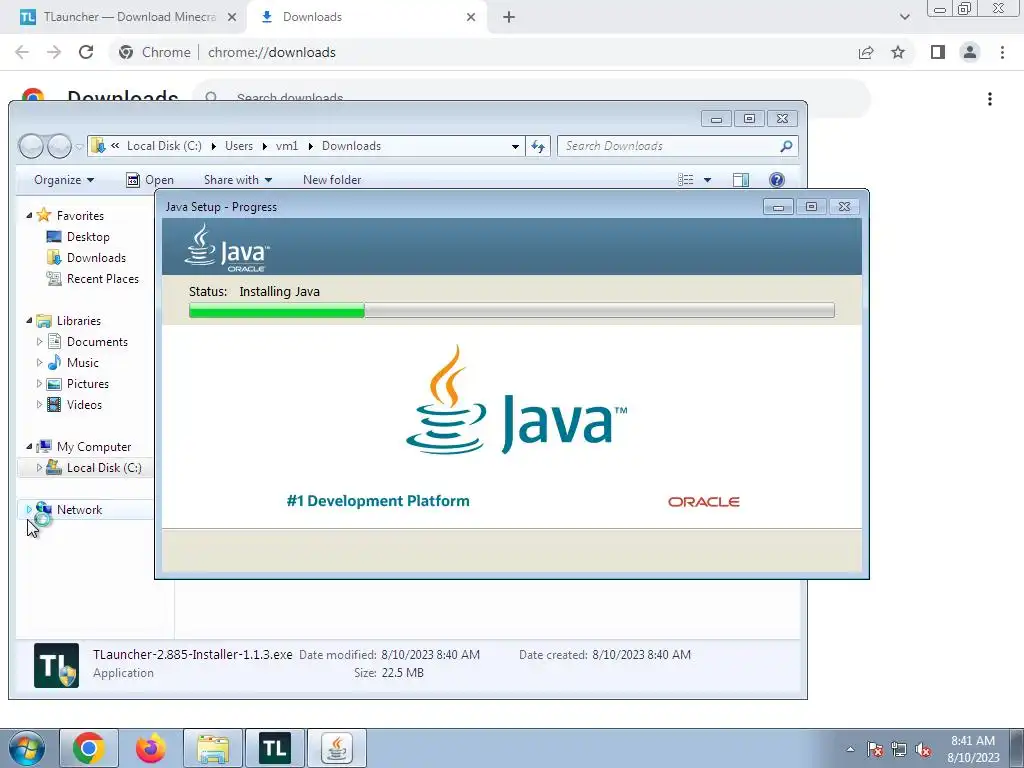1024x768 pixels.
Task: Switch to the Downloads tab
Action: point(366,17)
